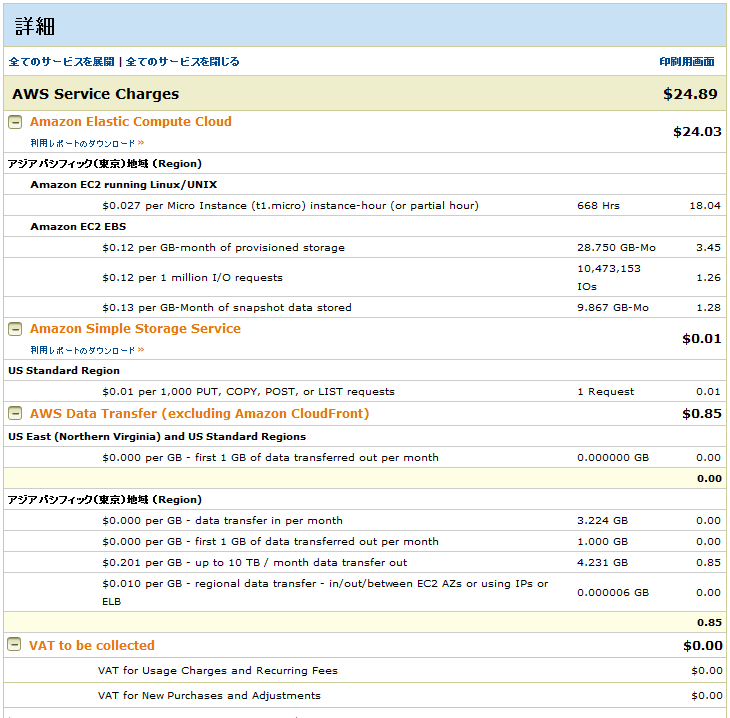
Task: Click 全てのサービスを展開 link
Action: [x=61, y=61]
